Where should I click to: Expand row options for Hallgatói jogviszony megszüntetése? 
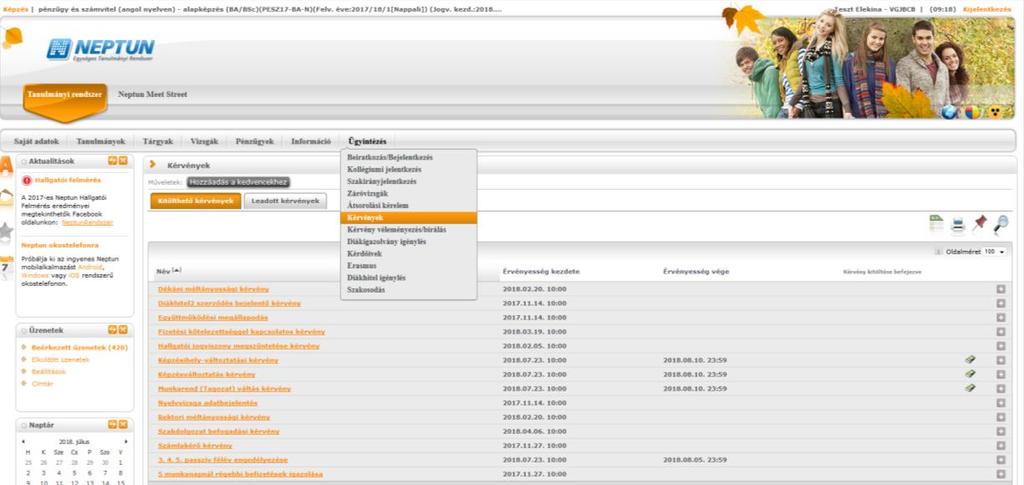point(1001,346)
